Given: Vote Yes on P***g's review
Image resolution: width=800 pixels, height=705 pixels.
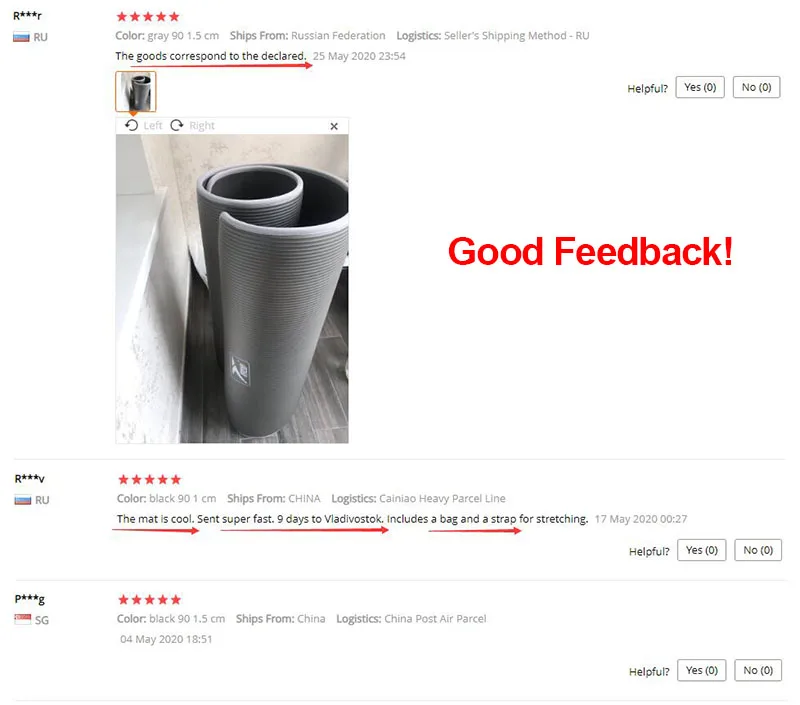Looking at the screenshot, I should click(702, 670).
